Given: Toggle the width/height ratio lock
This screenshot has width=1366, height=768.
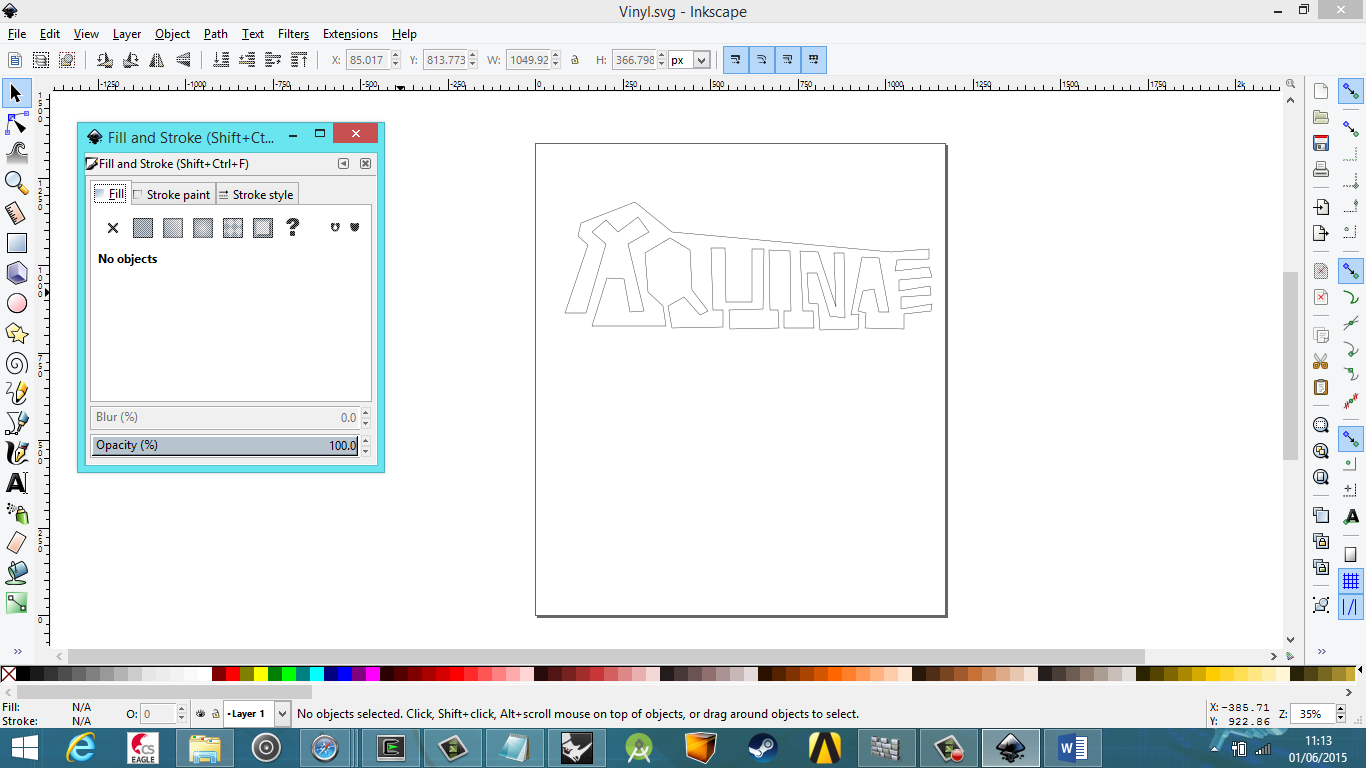Looking at the screenshot, I should click(x=575, y=60).
